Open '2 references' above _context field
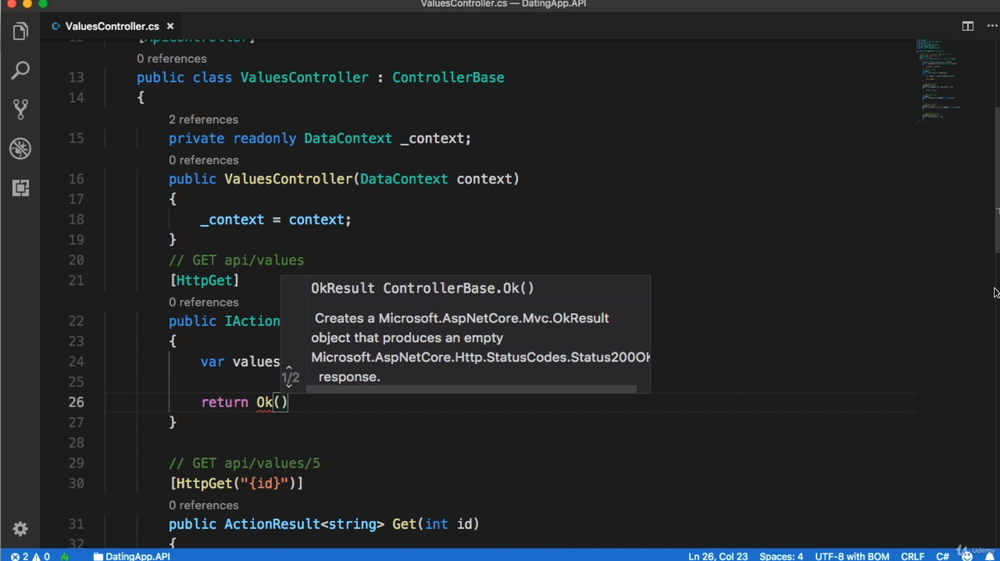The height and width of the screenshot is (561, 1000). [203, 119]
